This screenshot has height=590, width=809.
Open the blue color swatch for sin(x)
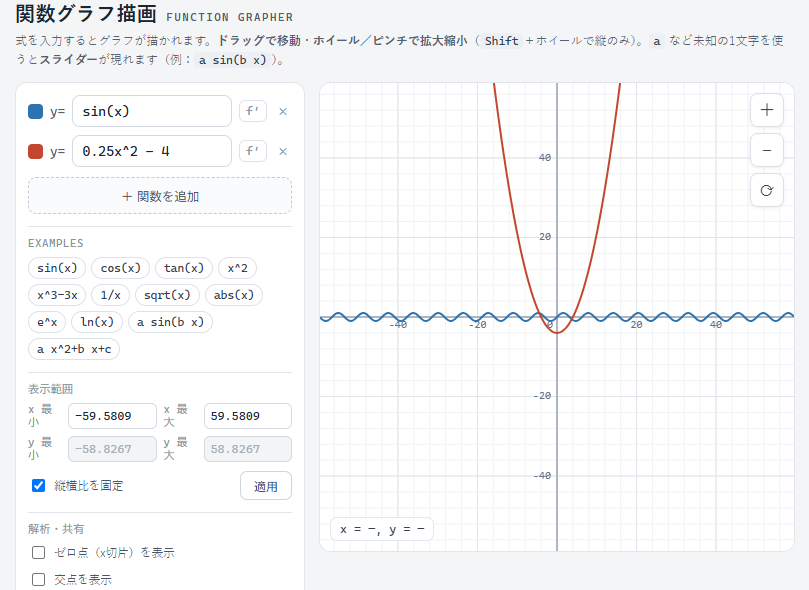(36, 111)
